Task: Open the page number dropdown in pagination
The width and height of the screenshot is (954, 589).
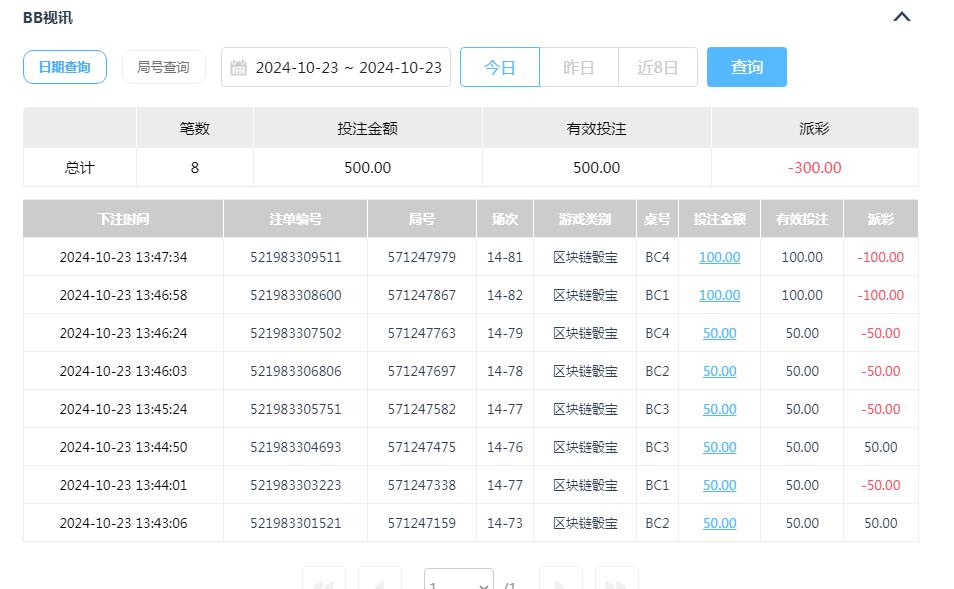Action: 458,580
